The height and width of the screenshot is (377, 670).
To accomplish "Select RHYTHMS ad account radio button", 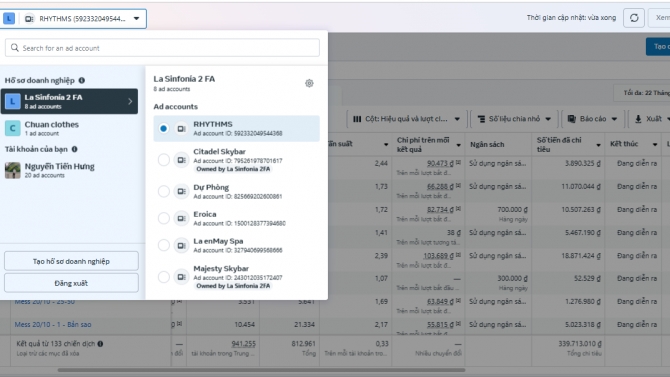I will point(163,128).
